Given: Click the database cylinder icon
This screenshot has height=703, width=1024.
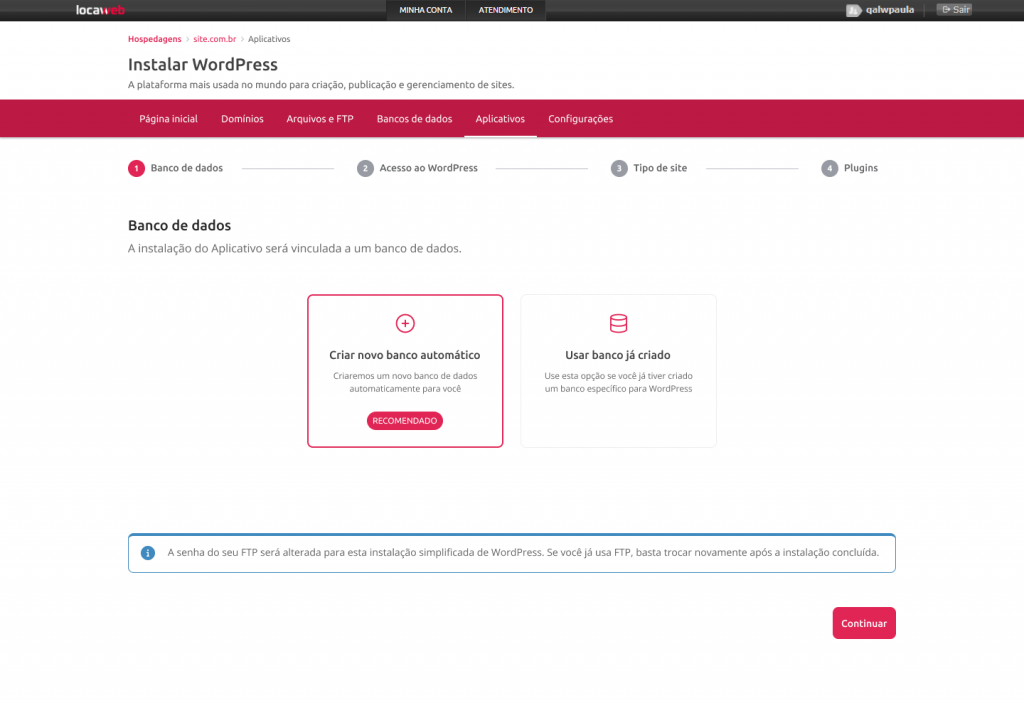Looking at the screenshot, I should pyautogui.click(x=618, y=323).
